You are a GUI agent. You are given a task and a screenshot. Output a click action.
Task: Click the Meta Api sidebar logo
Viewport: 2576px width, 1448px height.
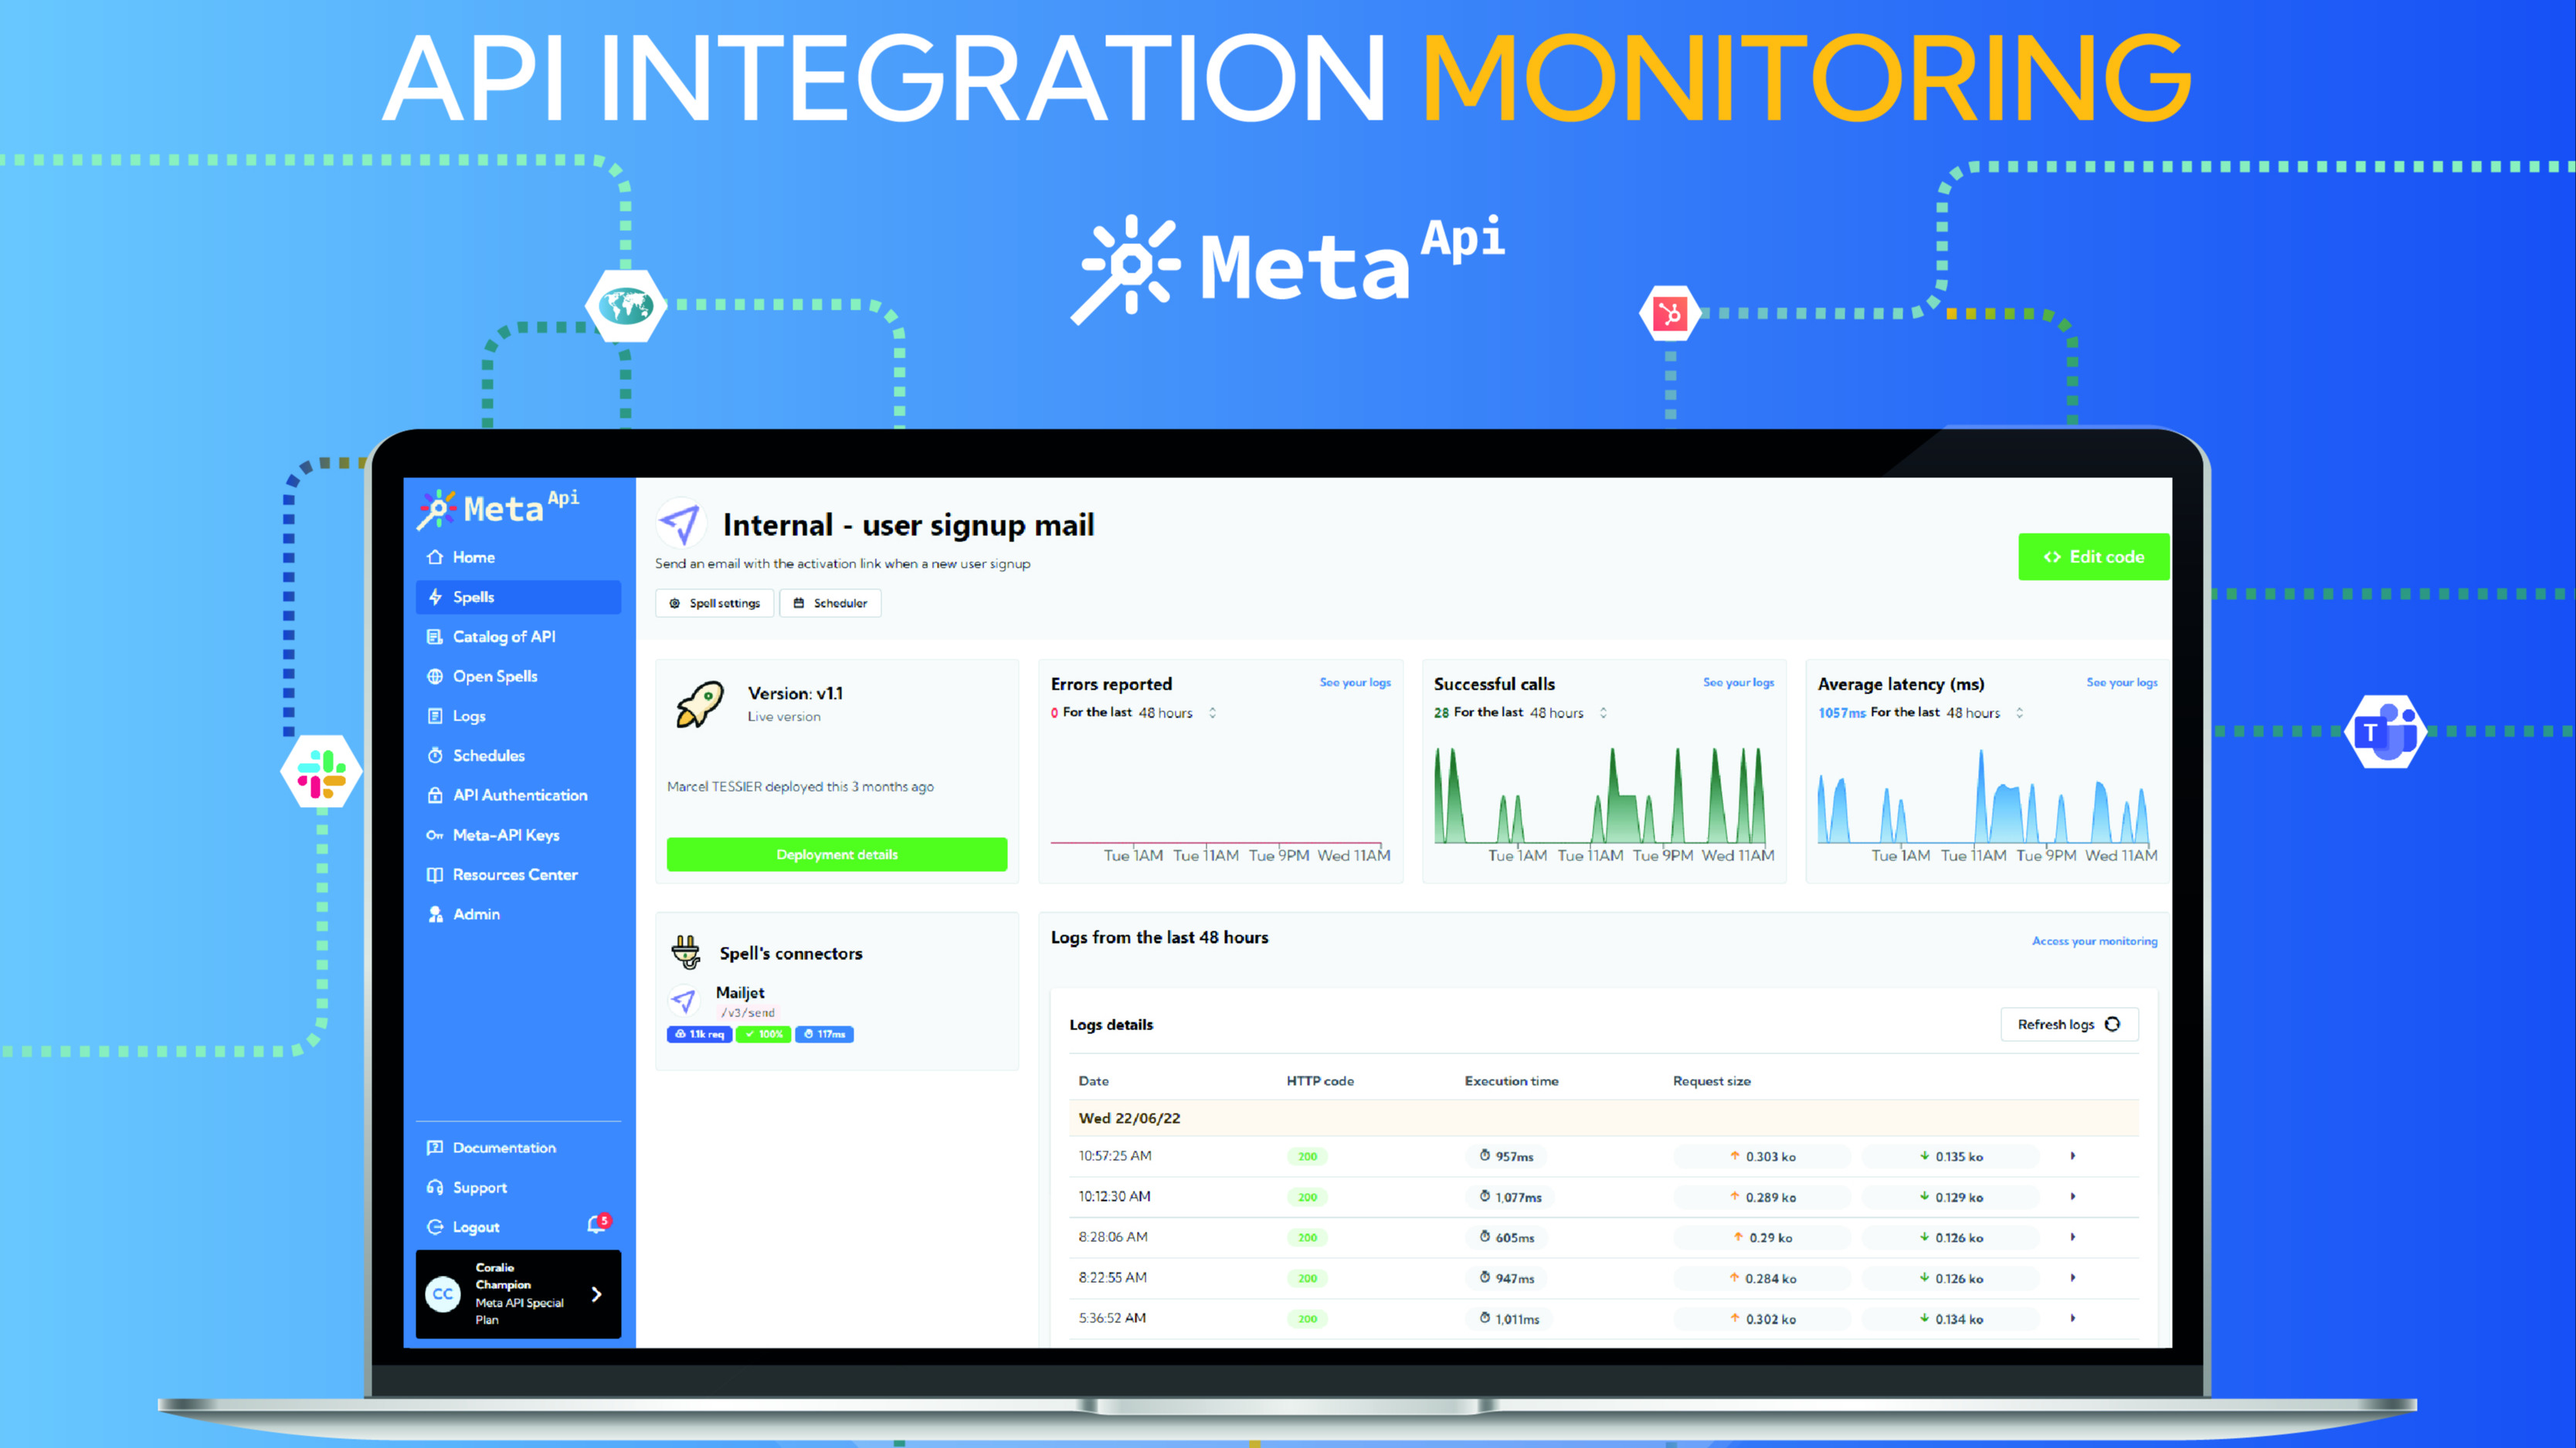498,508
